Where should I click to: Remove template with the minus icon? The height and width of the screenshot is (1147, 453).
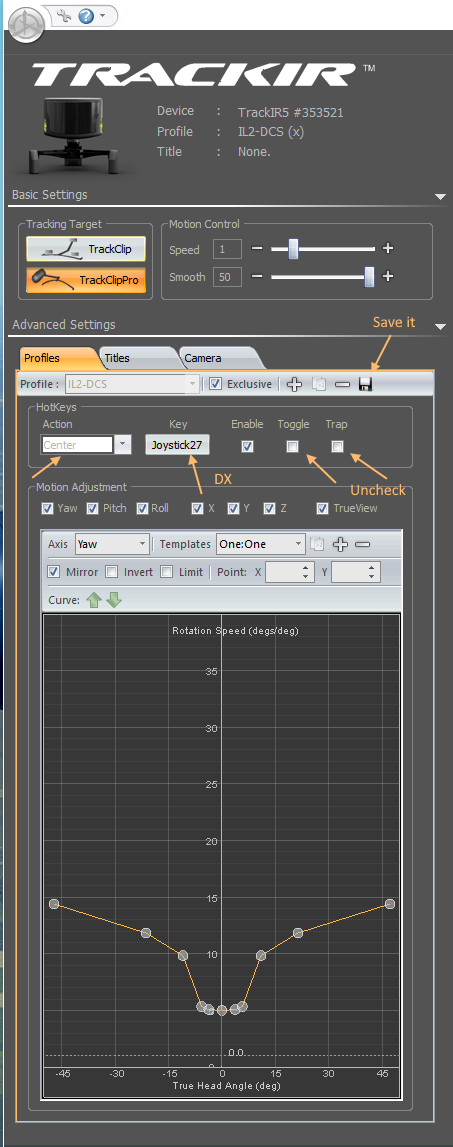[x=362, y=544]
